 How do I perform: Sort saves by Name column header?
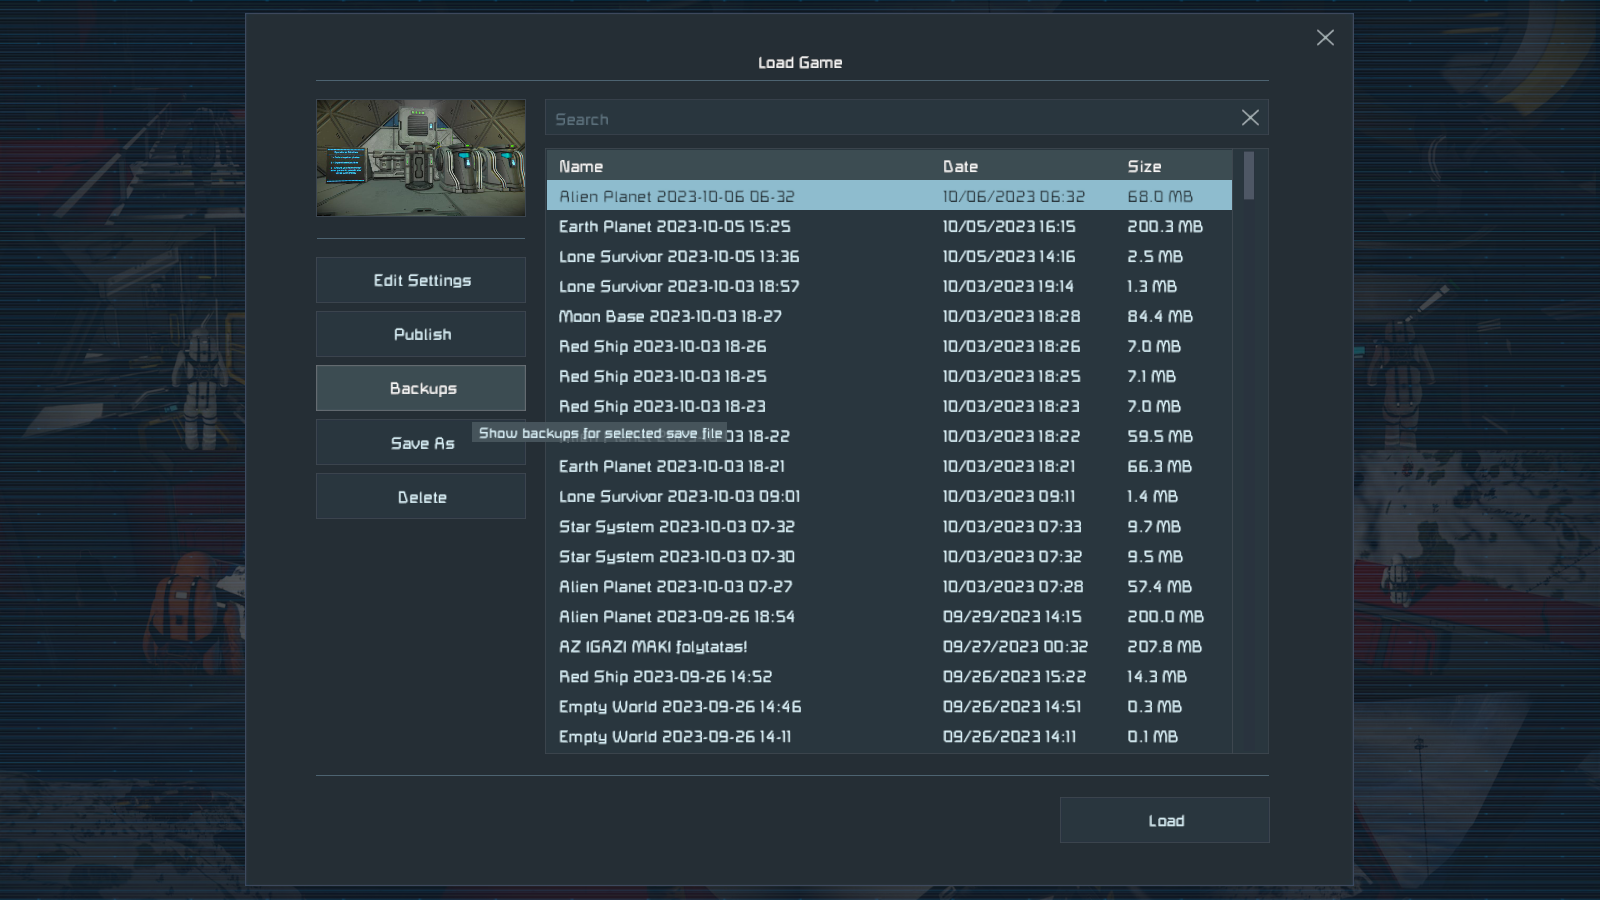pos(581,166)
